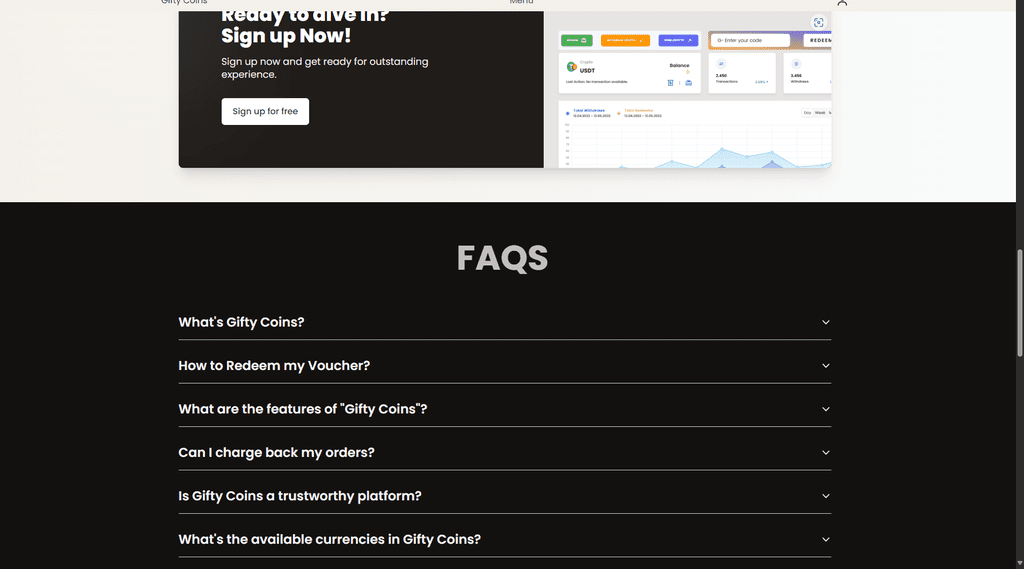Click the "Is Gifty Coins a trustworthy platform?" text
This screenshot has height=569, width=1024.
coord(300,496)
